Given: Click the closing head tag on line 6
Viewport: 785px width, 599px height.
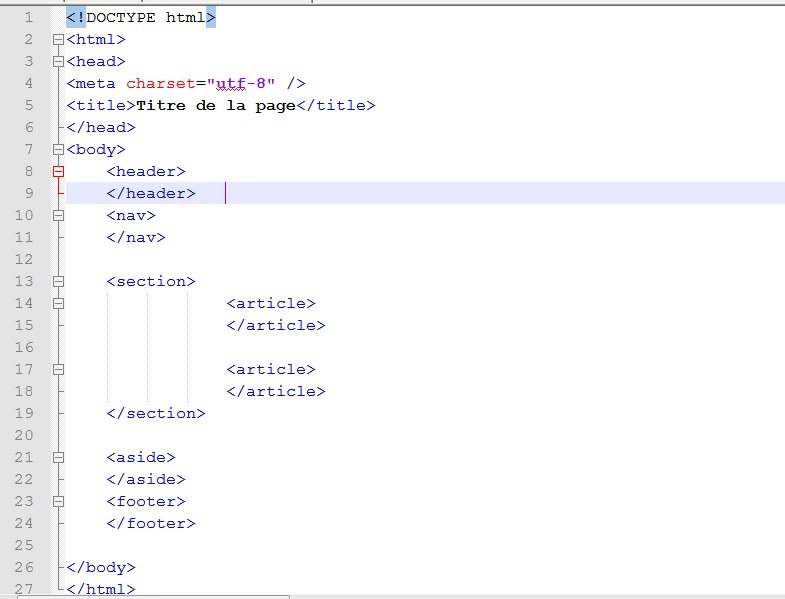Looking at the screenshot, I should click(x=101, y=128).
